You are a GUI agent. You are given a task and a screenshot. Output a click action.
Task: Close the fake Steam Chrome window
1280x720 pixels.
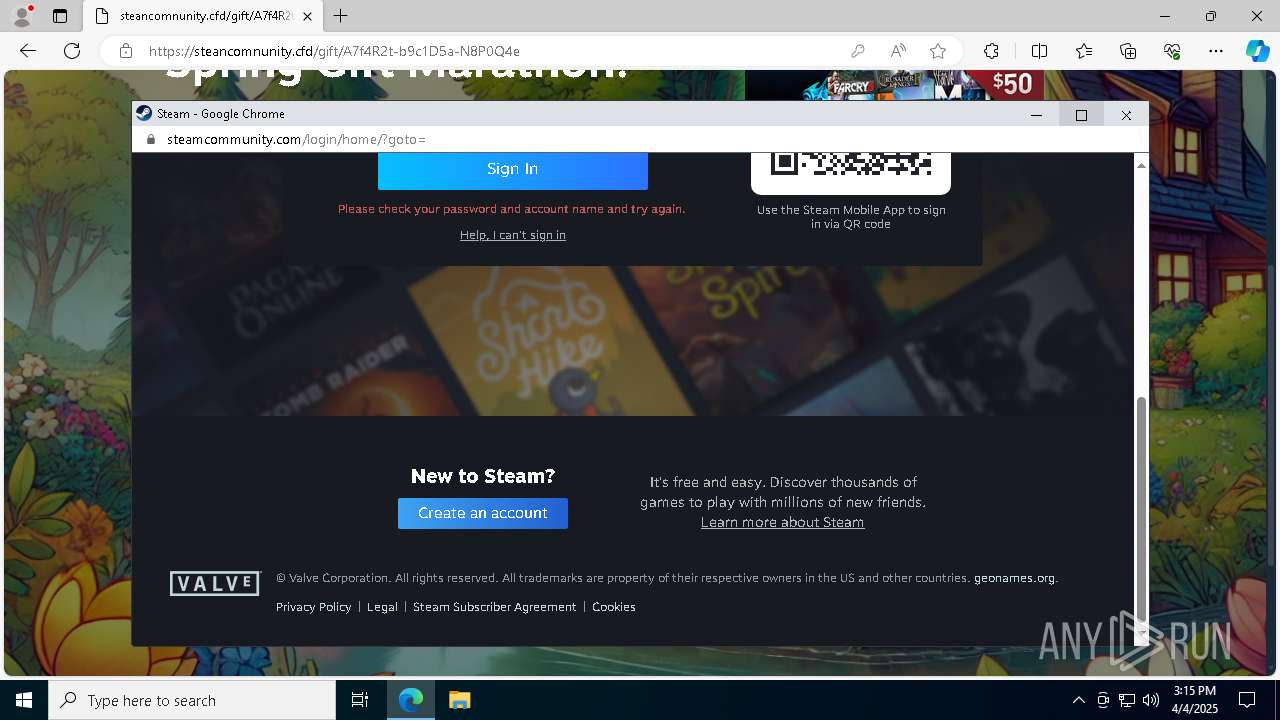pos(1126,115)
